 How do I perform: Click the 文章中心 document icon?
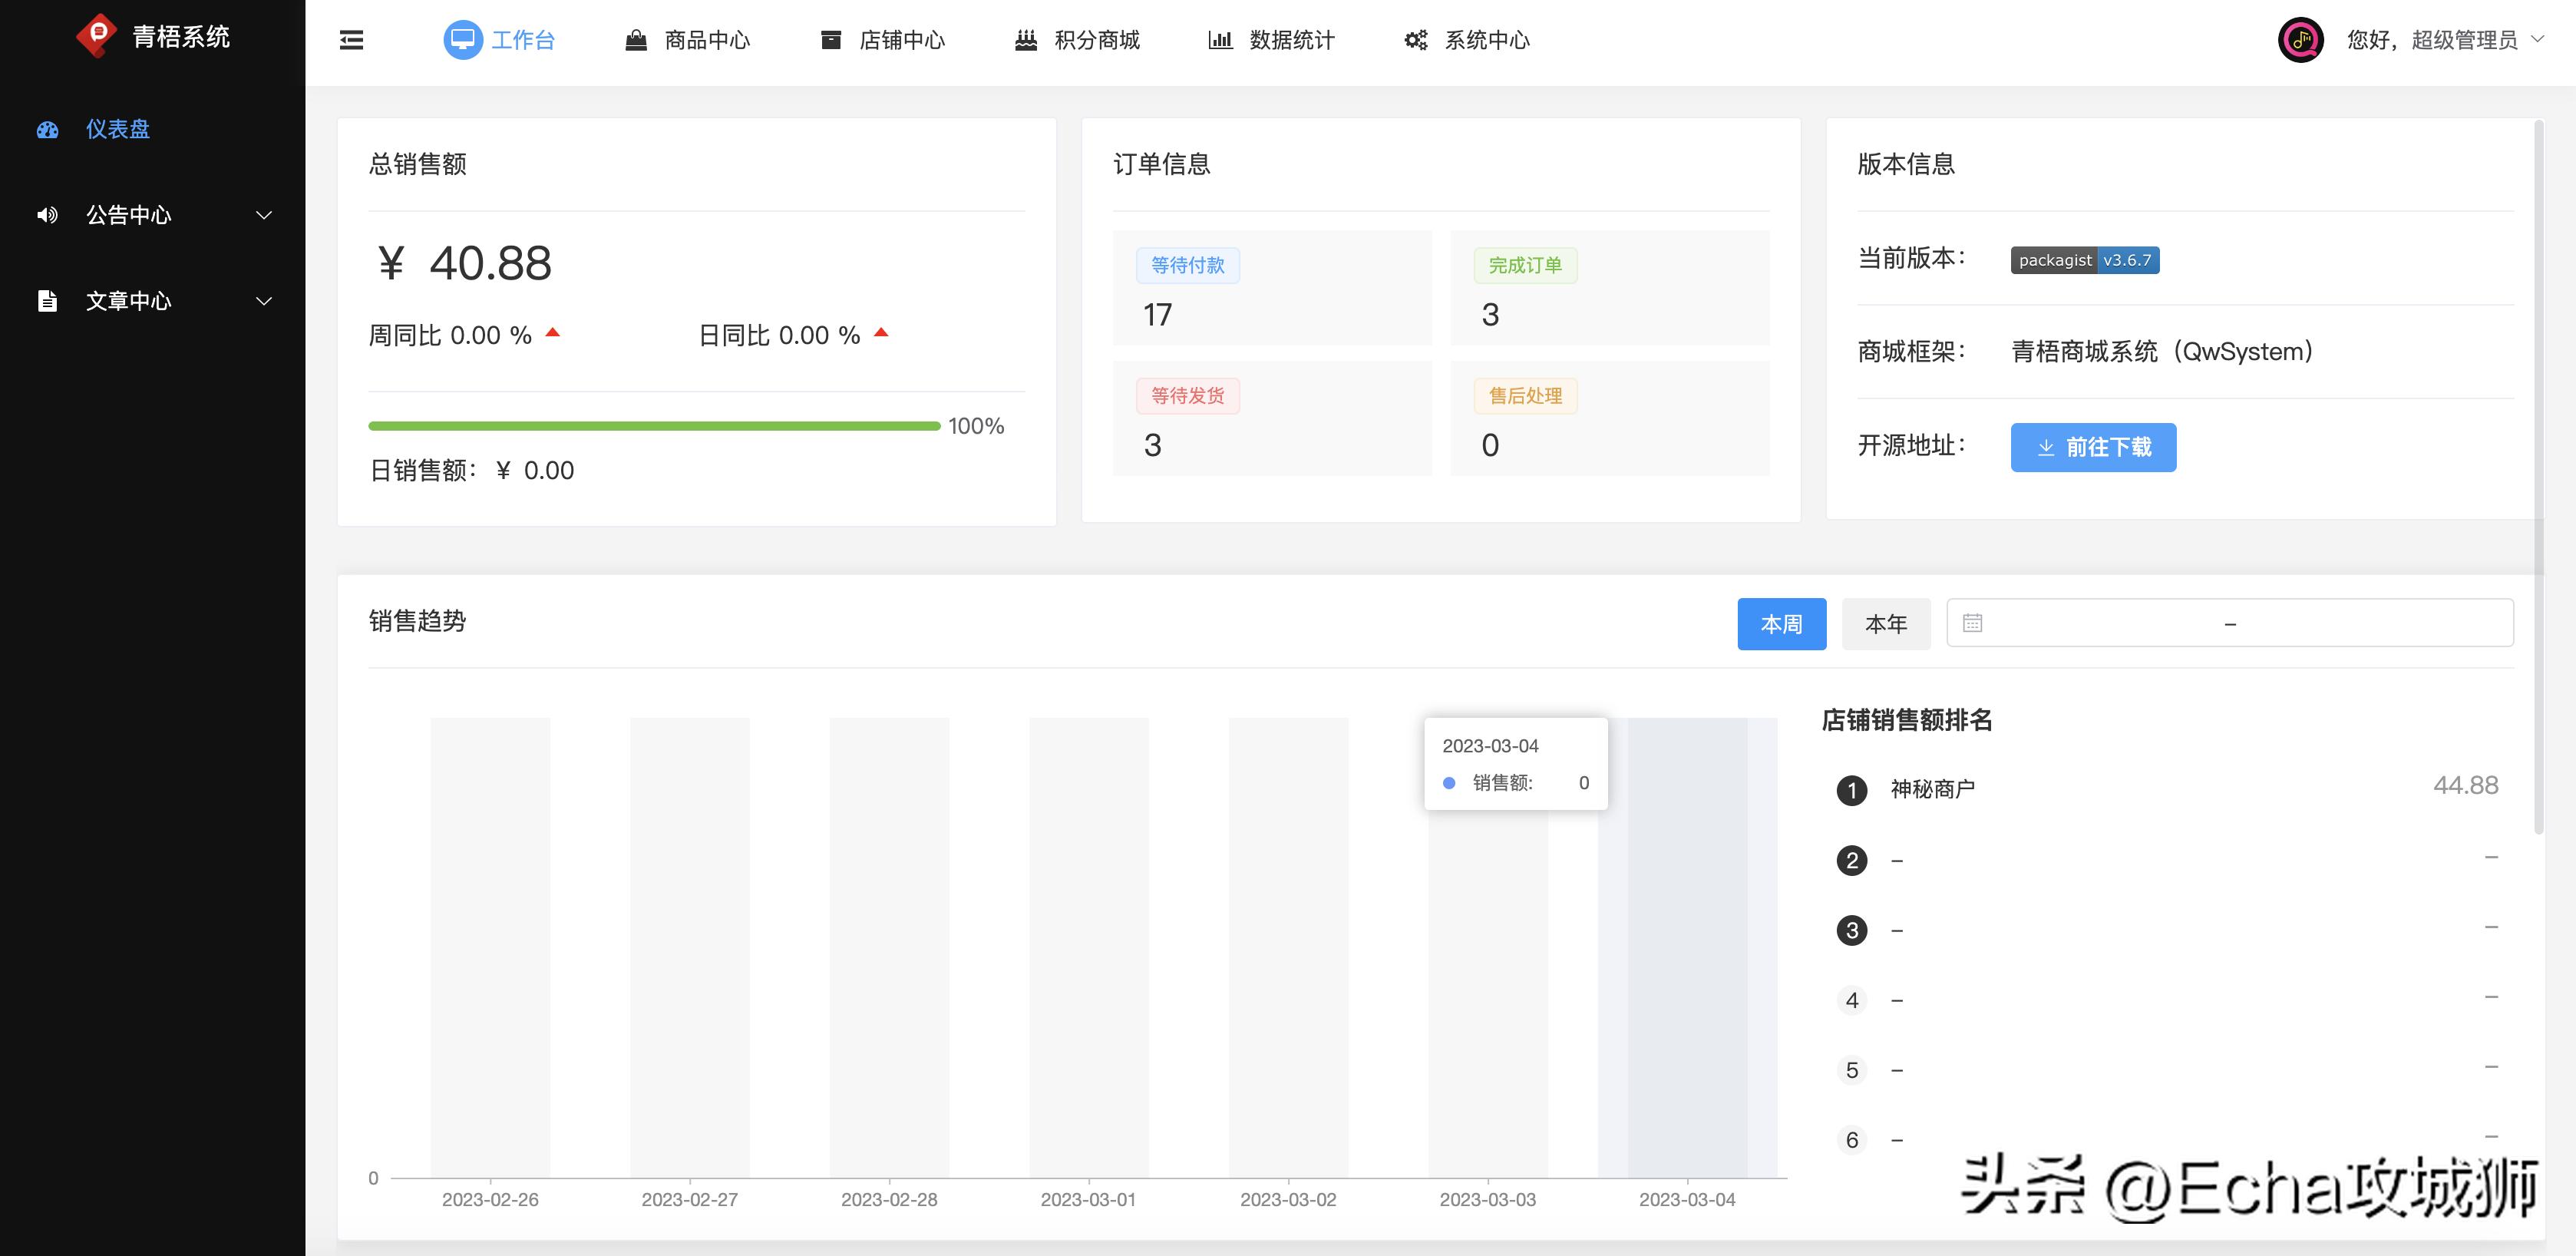coord(47,300)
